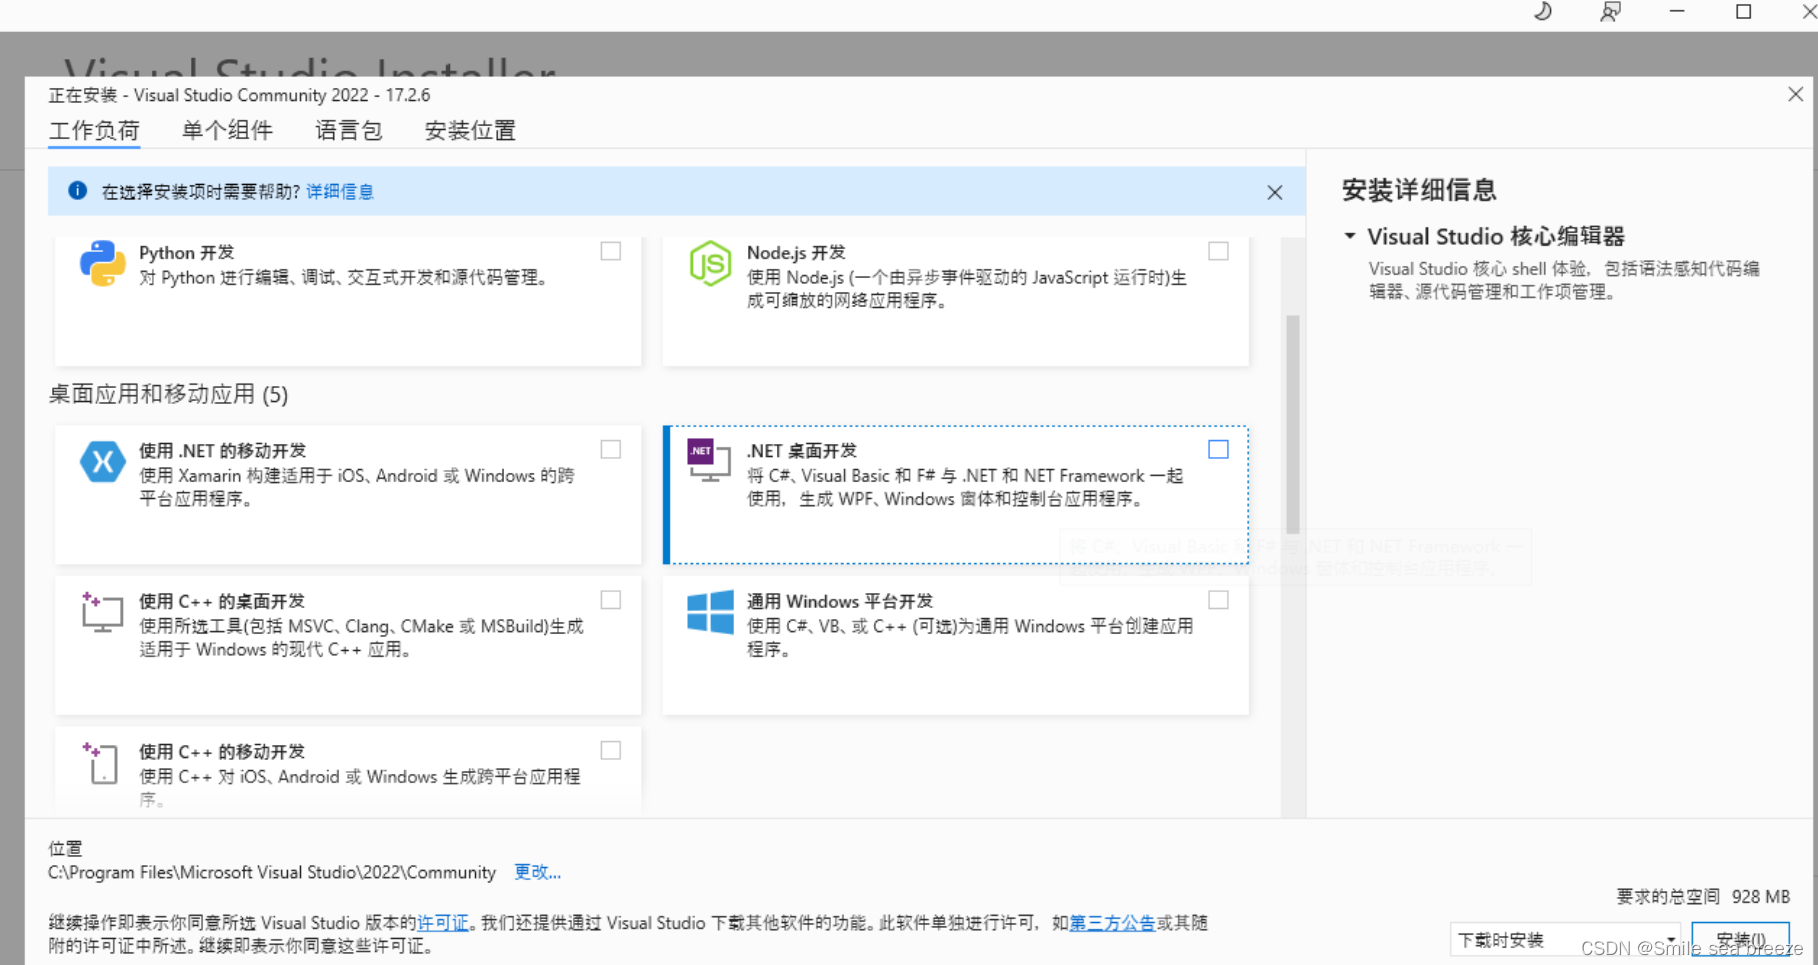1818x965 pixels.
Task: Select the 通用 Windows 平台开发 workload card title
Action: [x=840, y=601]
